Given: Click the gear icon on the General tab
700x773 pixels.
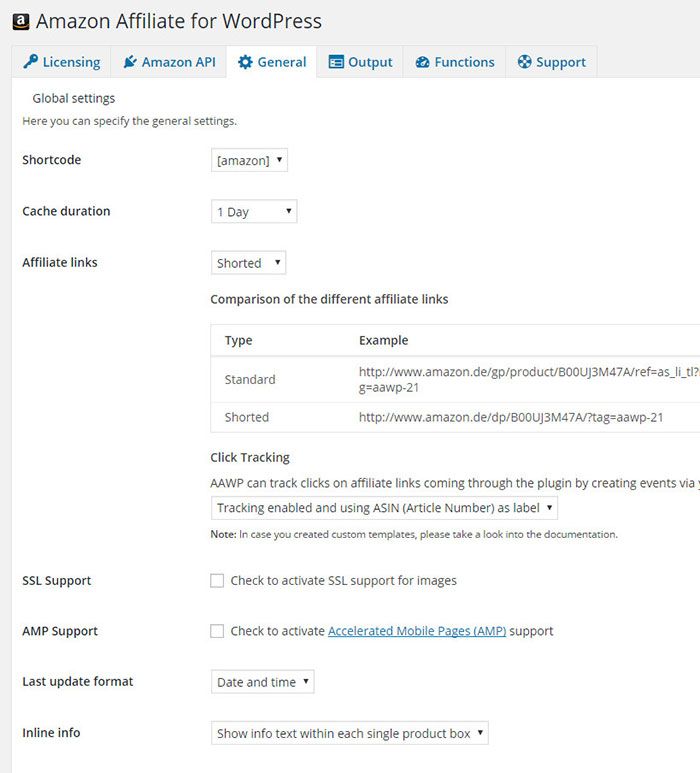Looking at the screenshot, I should (x=245, y=62).
